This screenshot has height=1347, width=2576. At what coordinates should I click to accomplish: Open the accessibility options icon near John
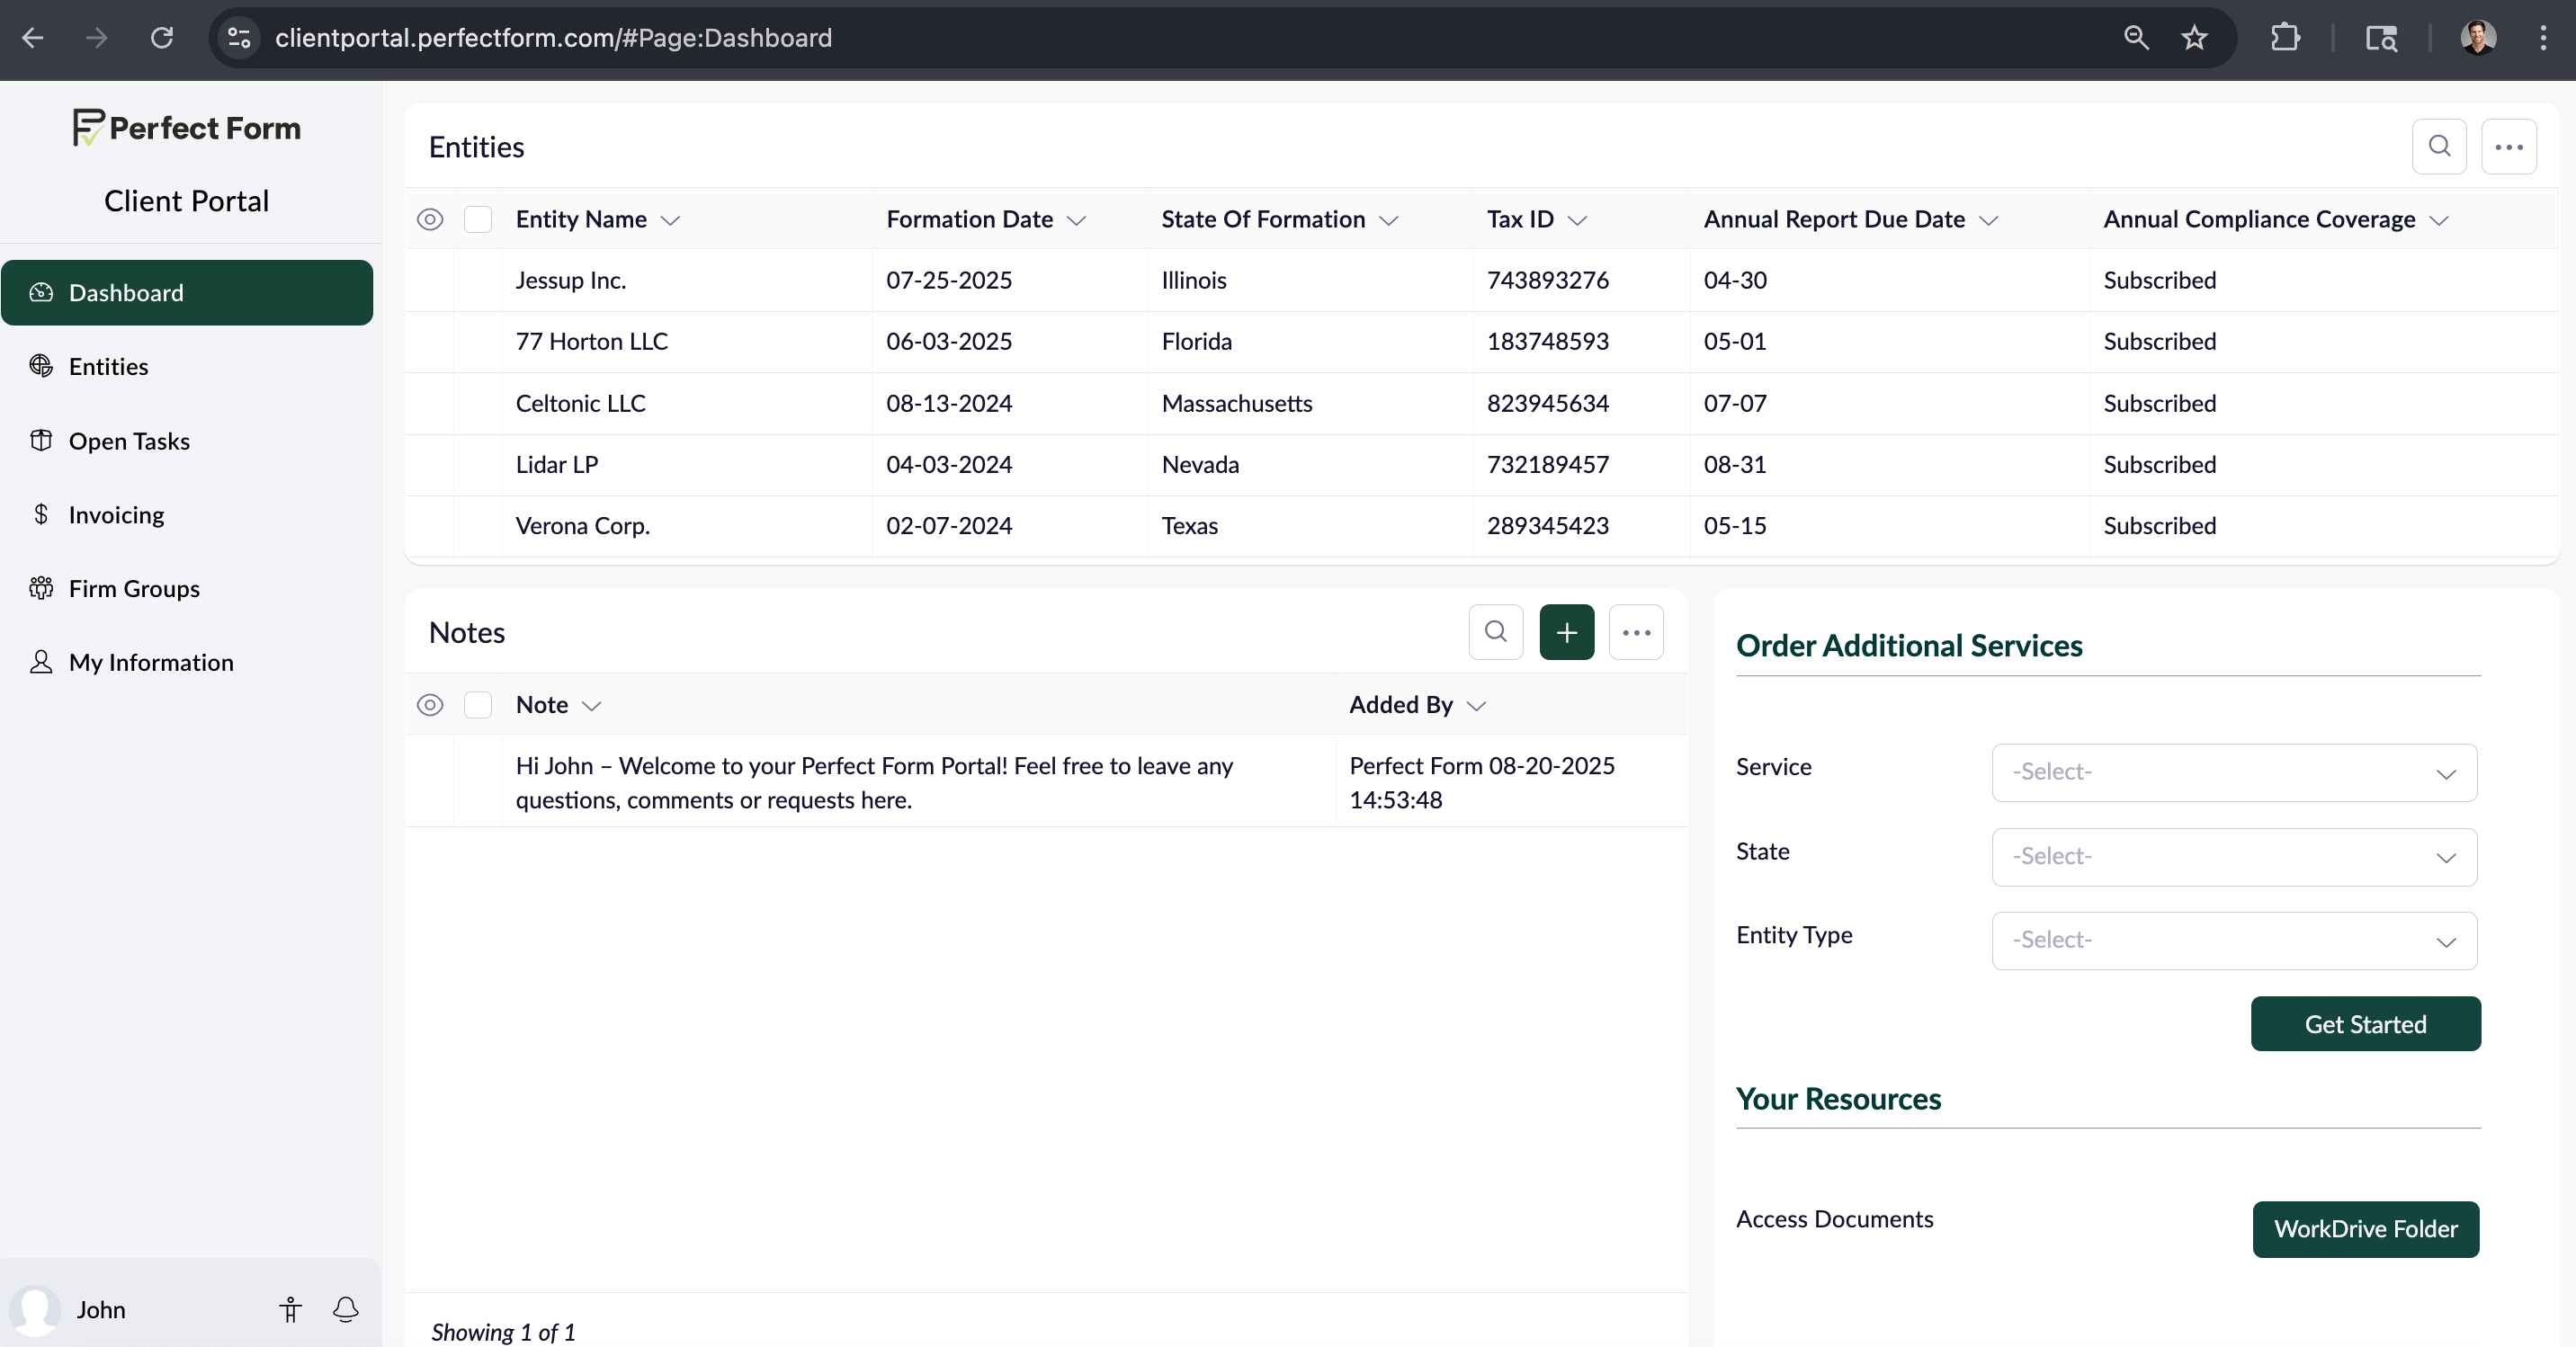[290, 1309]
